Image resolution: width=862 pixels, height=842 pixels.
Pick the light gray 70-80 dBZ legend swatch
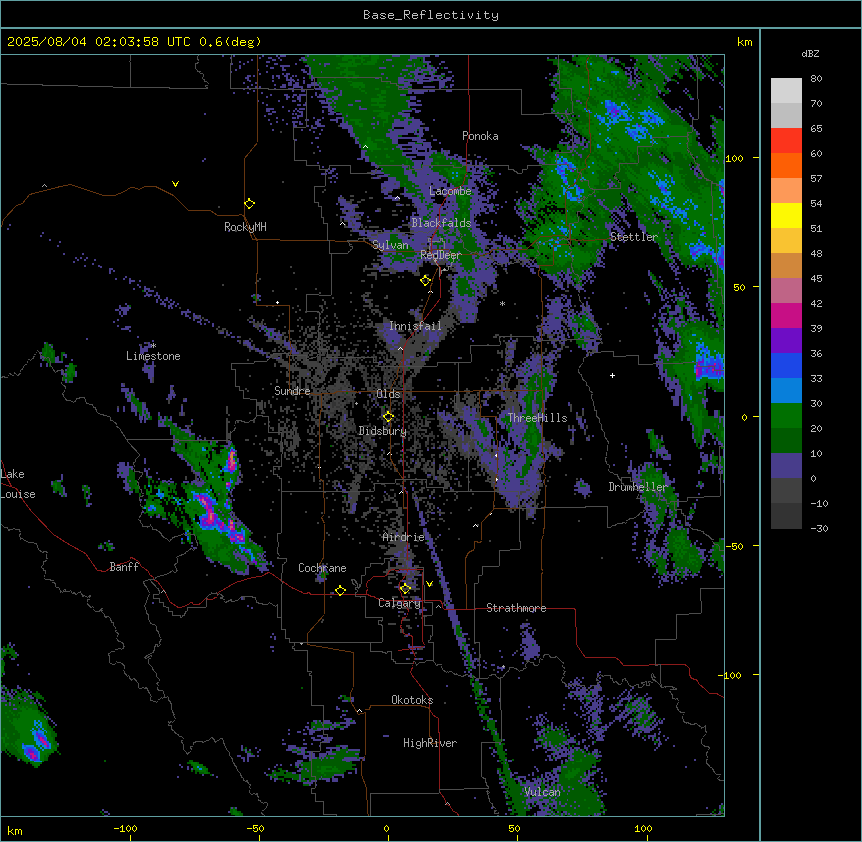point(786,90)
